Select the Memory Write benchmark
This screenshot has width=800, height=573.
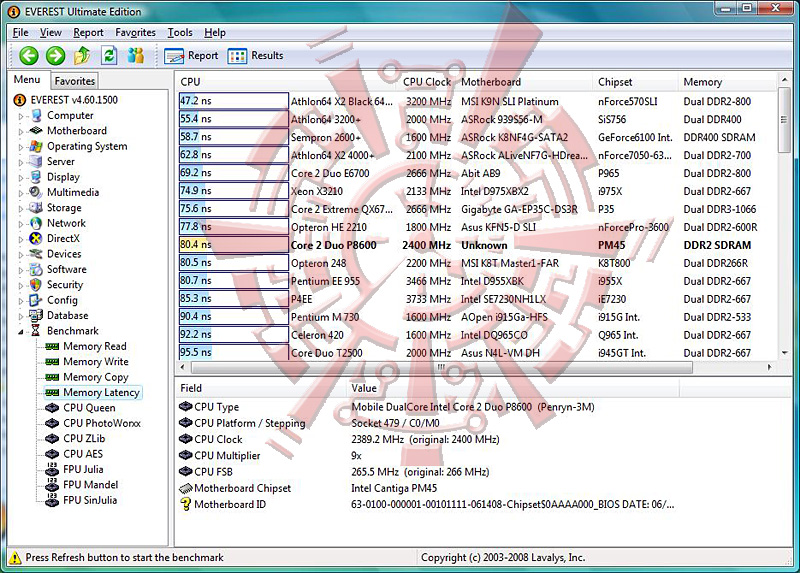click(96, 362)
